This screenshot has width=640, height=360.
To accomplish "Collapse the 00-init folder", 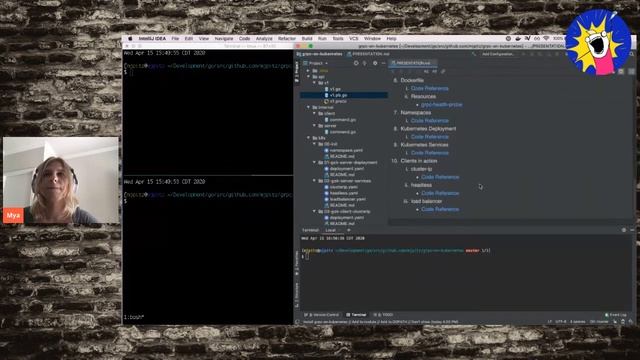I will (315, 144).
